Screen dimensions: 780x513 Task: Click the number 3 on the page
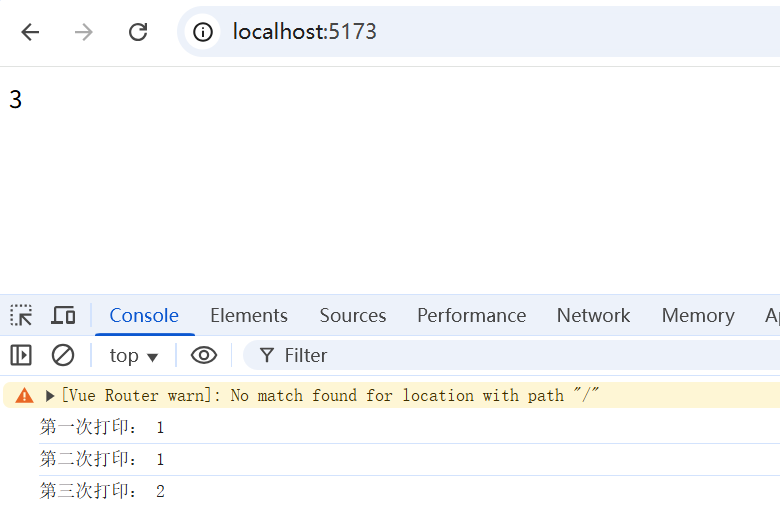tap(15, 100)
